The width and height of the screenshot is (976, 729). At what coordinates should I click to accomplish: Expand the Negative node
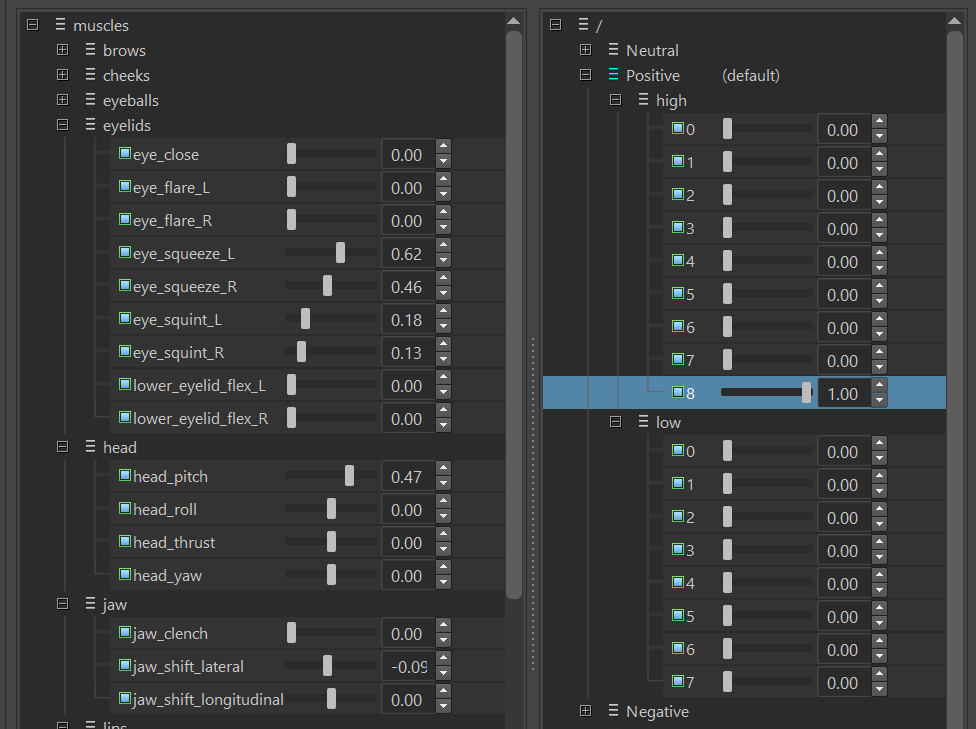click(x=585, y=711)
